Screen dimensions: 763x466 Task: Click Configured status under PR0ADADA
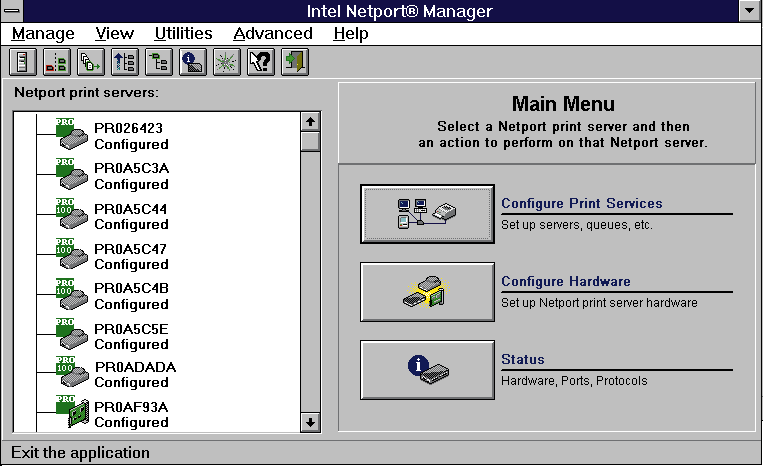coord(131,382)
